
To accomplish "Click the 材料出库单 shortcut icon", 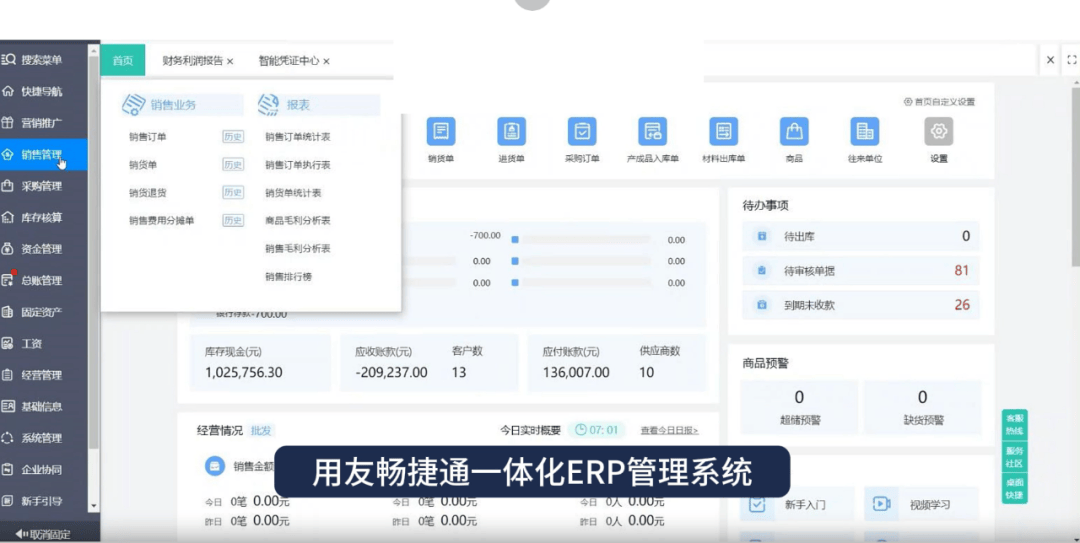I will point(723,131).
